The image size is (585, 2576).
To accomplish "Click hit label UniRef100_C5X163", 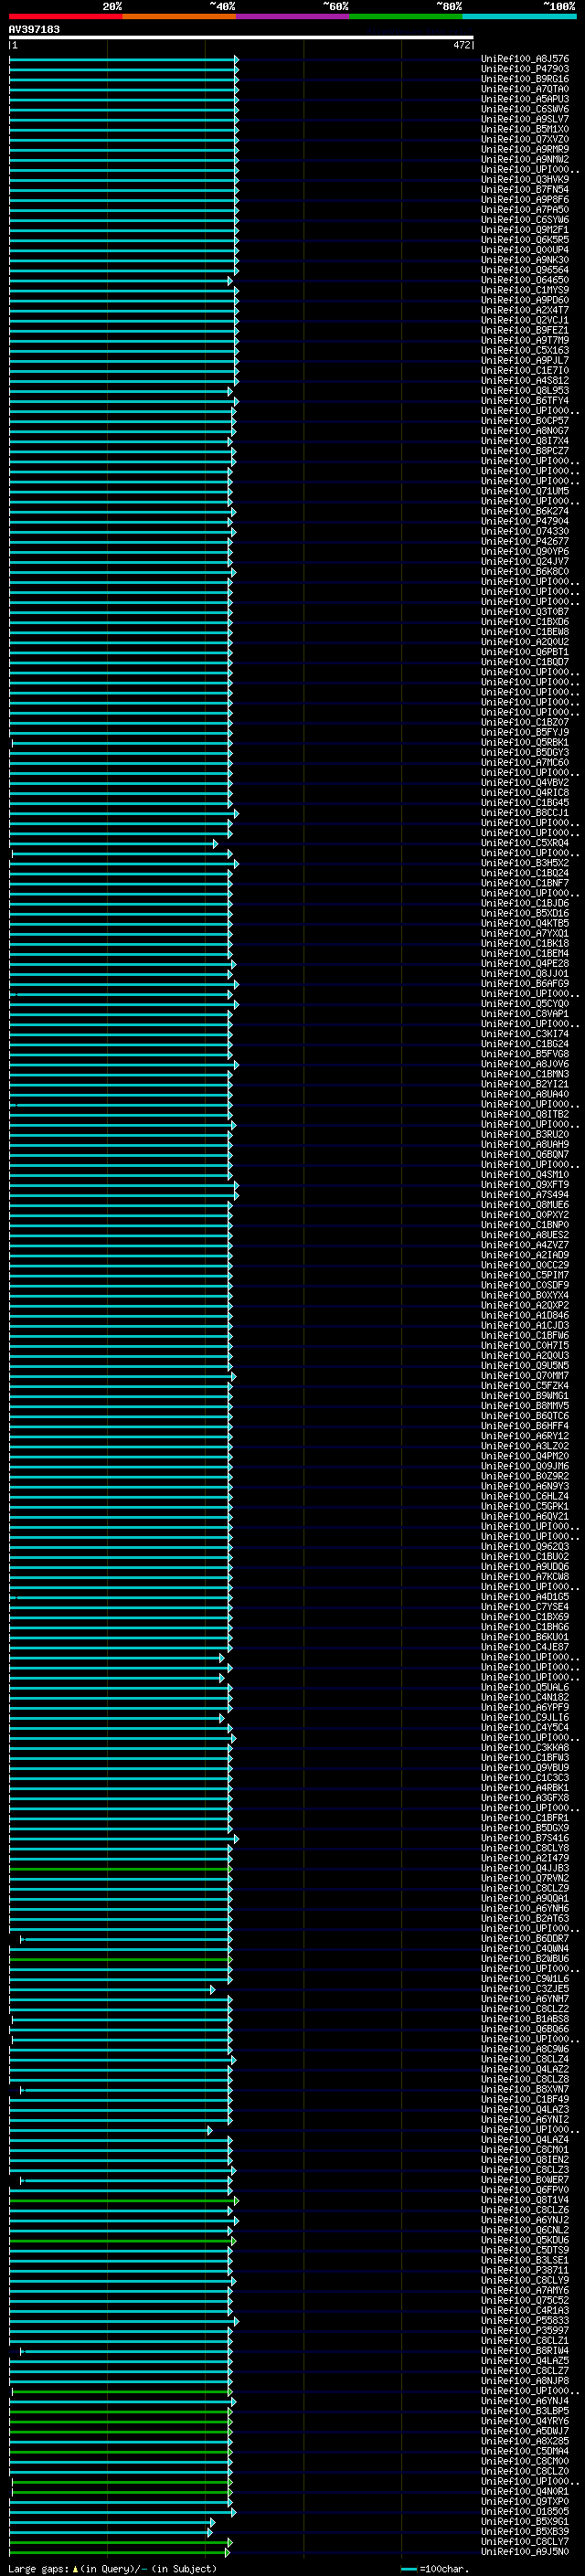I will pyautogui.click(x=525, y=350).
